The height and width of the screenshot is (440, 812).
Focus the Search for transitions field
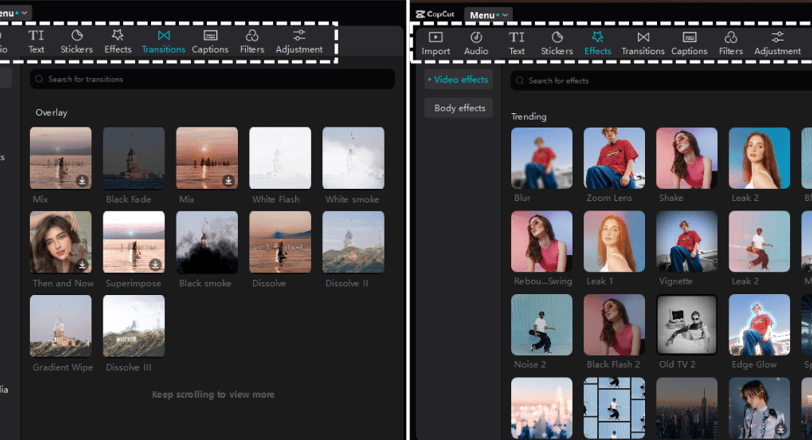point(212,79)
